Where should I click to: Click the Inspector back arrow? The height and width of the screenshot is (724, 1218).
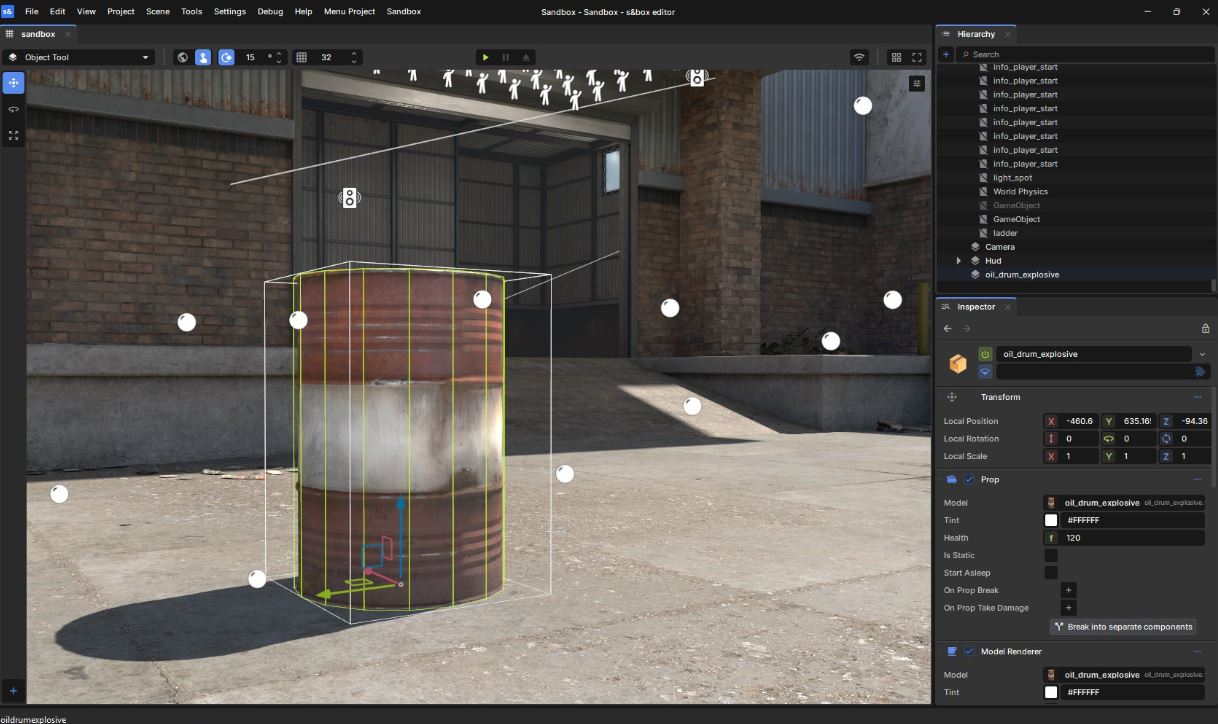click(948, 328)
